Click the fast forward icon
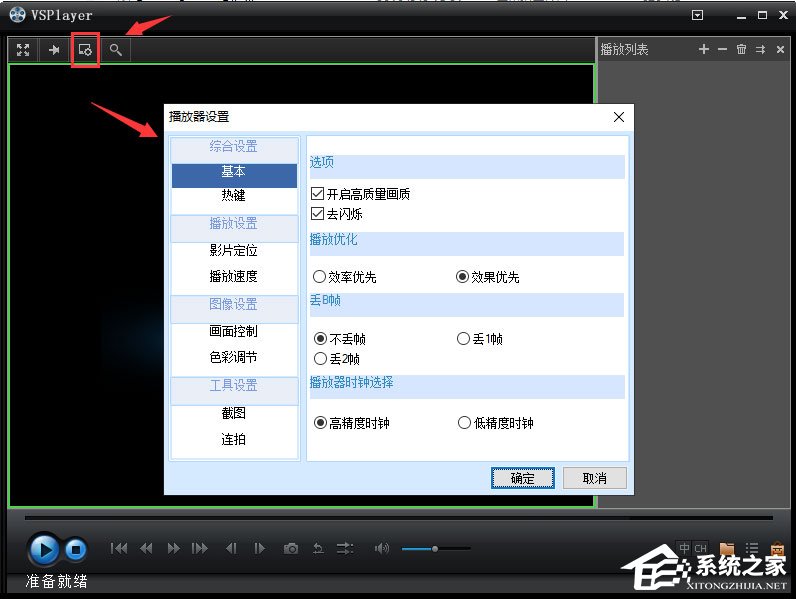 (174, 548)
